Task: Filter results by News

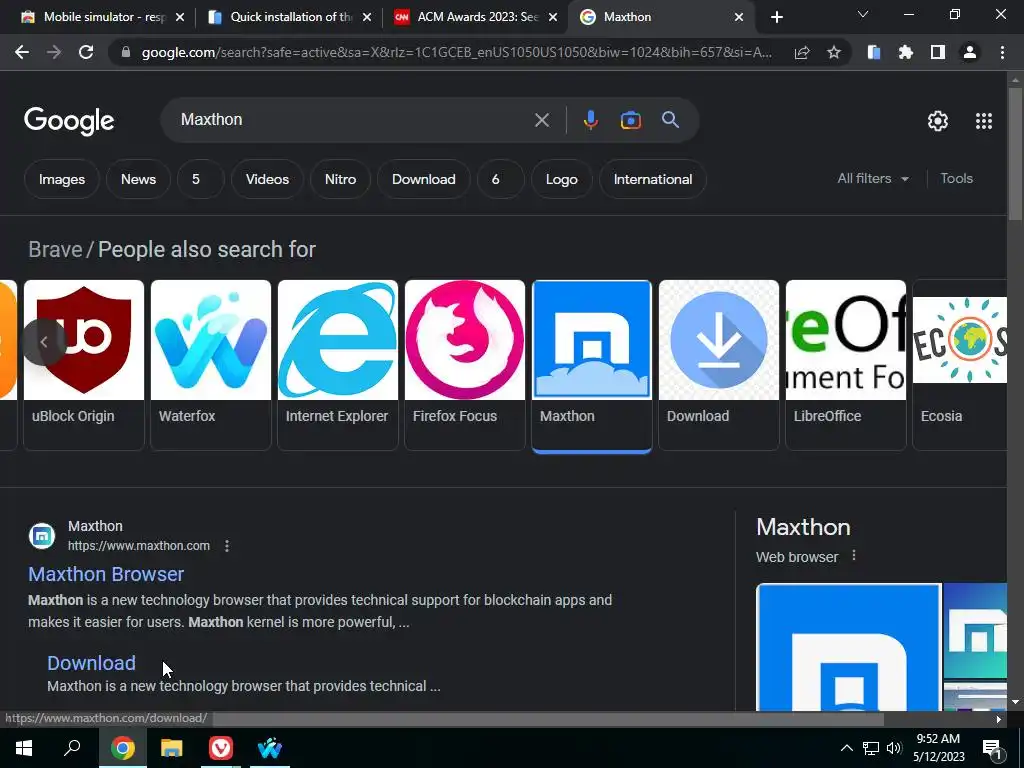Action: click(138, 179)
